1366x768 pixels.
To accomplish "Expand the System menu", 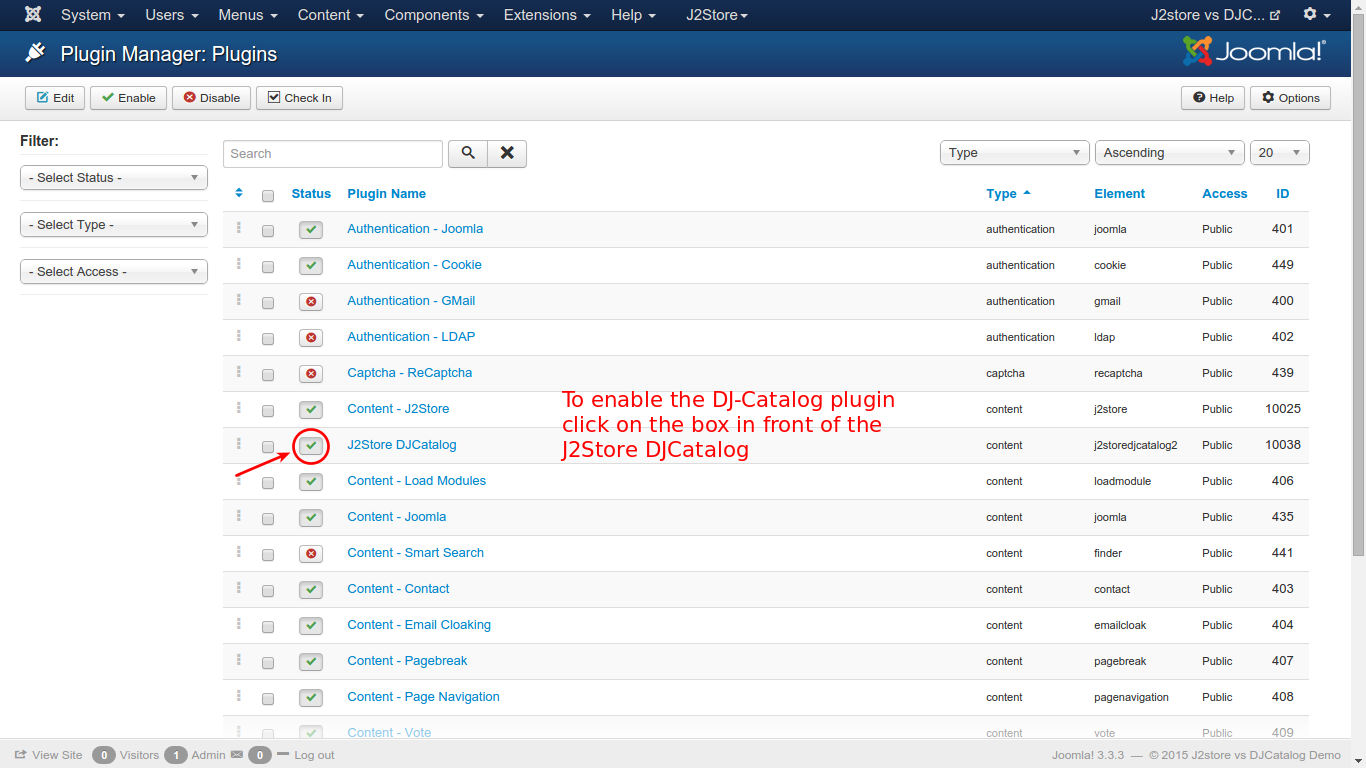I will pos(93,15).
